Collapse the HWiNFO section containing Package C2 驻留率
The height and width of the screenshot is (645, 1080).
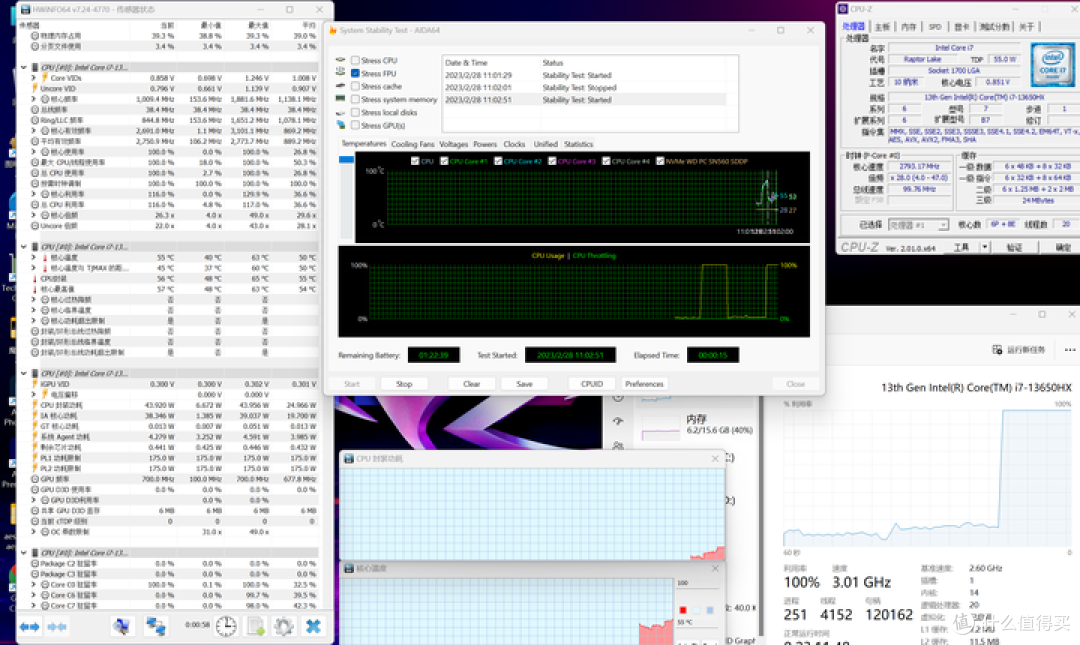point(23,553)
